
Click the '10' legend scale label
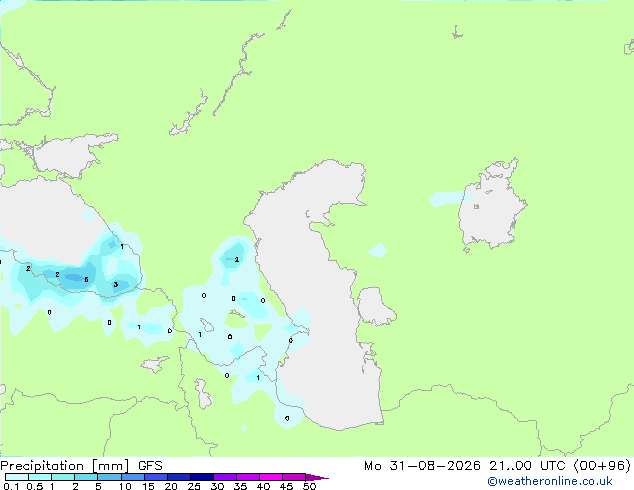pos(125,486)
